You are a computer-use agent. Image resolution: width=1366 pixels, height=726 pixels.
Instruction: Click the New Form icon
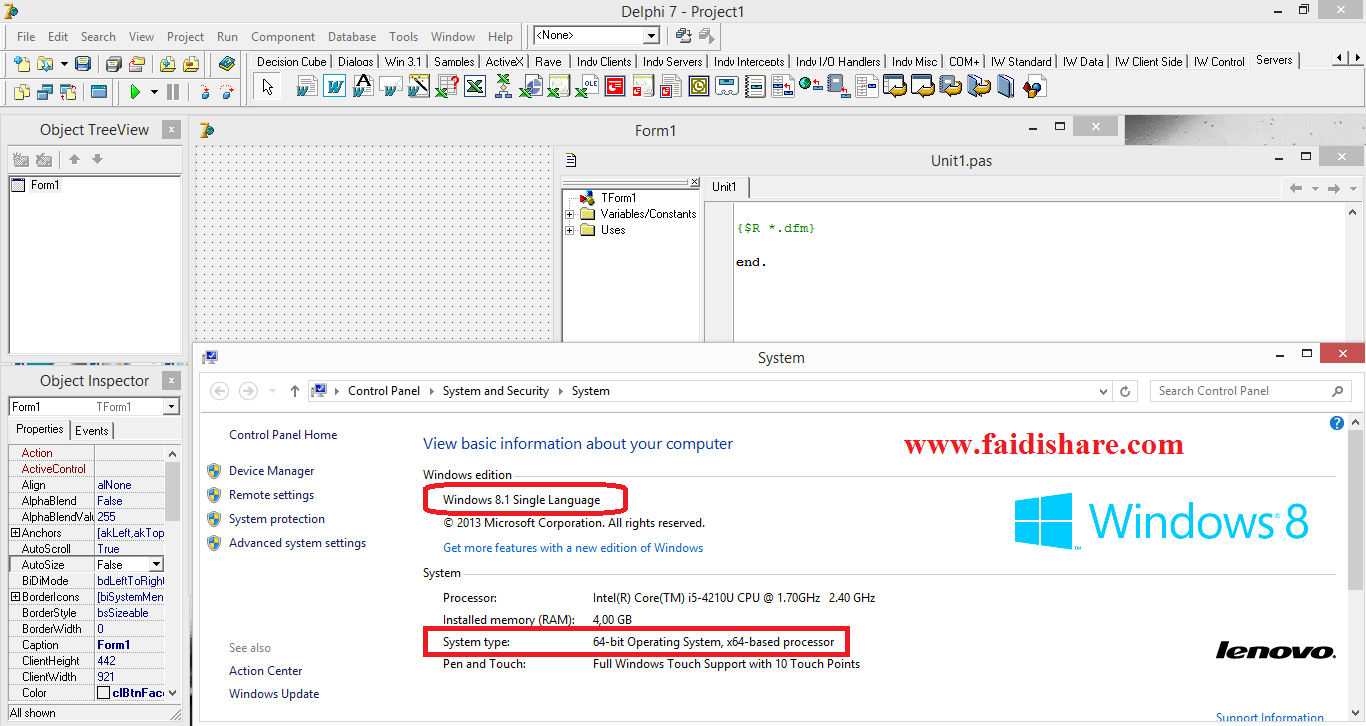[99, 92]
